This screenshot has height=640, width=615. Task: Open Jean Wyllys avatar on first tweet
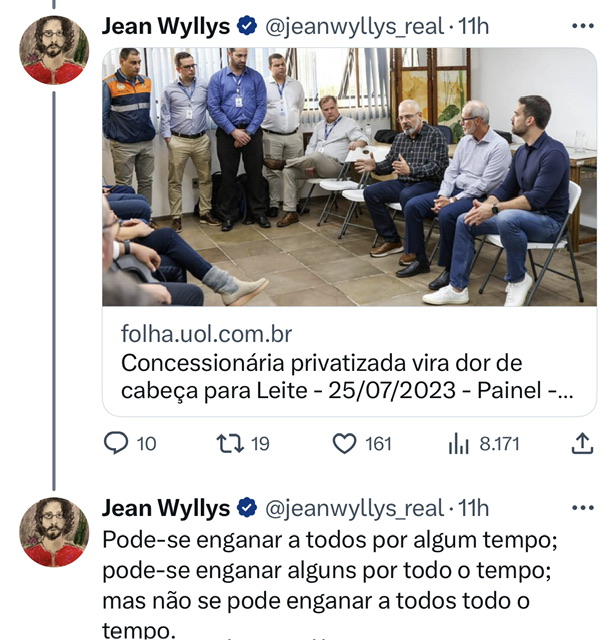(54, 50)
